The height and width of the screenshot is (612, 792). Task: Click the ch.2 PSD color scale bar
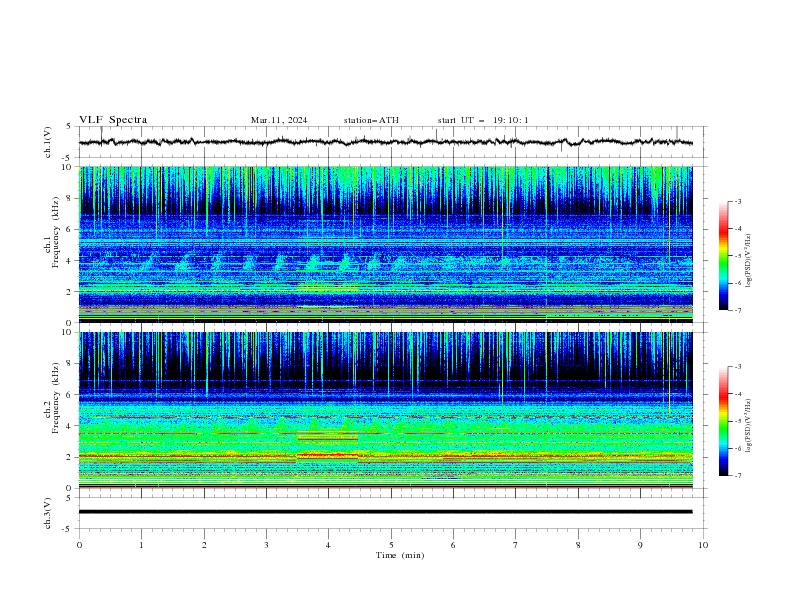[723, 421]
